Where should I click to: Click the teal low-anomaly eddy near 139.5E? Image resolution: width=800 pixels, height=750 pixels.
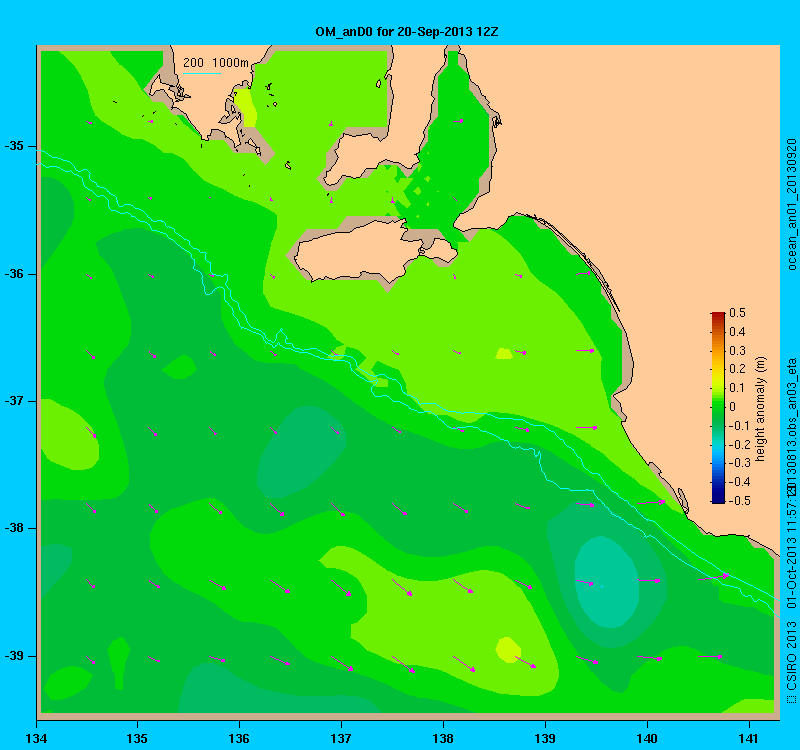coord(607,582)
